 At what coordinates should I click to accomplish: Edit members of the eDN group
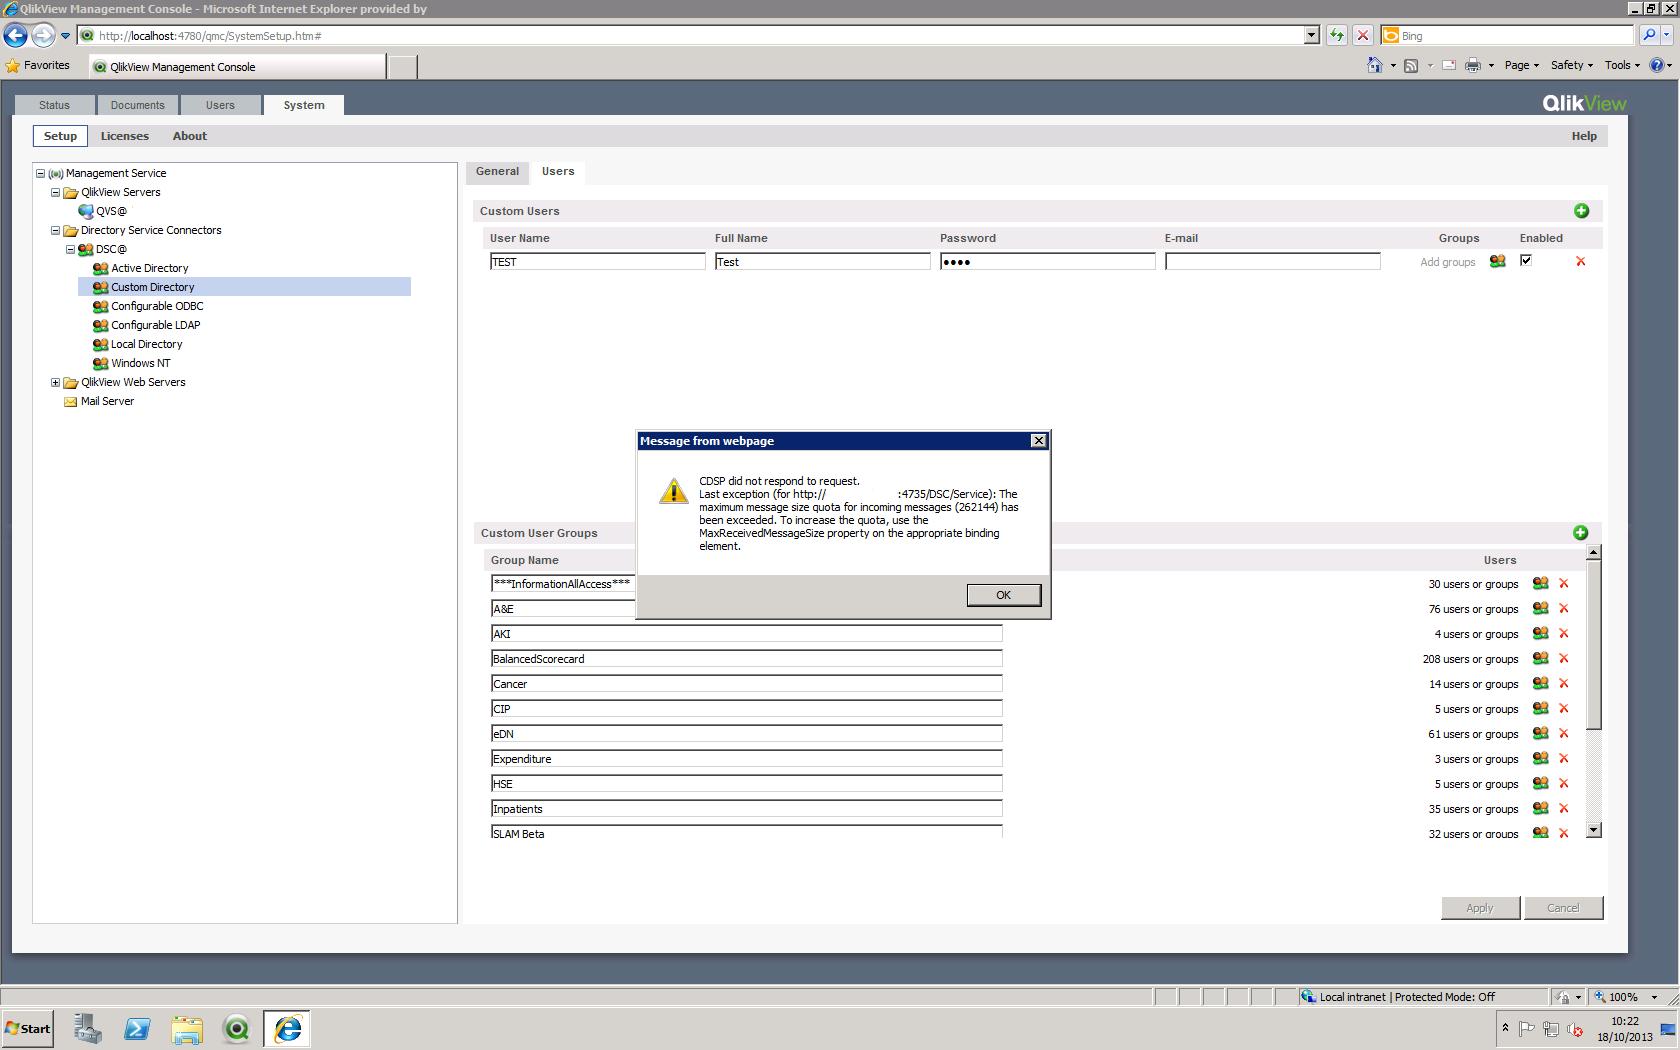[x=1540, y=733]
